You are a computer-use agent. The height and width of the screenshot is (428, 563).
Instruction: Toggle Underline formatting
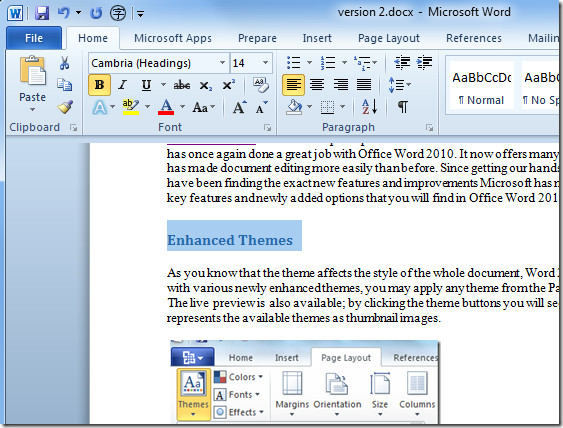point(146,85)
